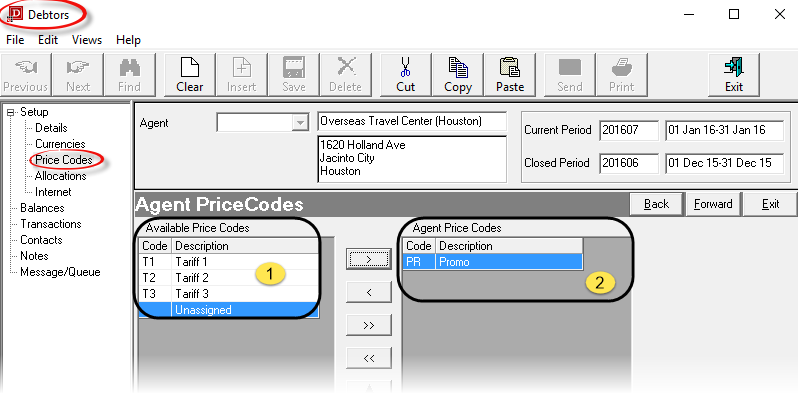798x394 pixels.
Task: Select Tariff 2 in Available Price Codes
Action: [x=229, y=278]
